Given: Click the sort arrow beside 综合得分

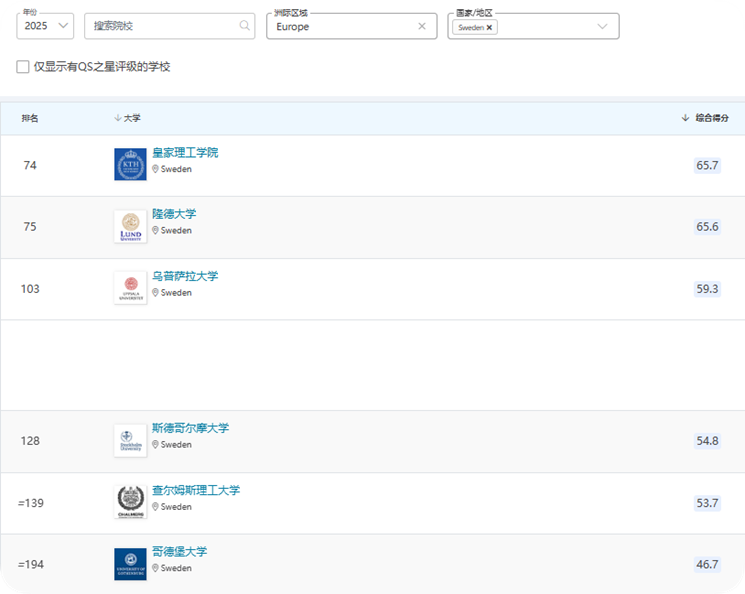Looking at the screenshot, I should pos(685,118).
